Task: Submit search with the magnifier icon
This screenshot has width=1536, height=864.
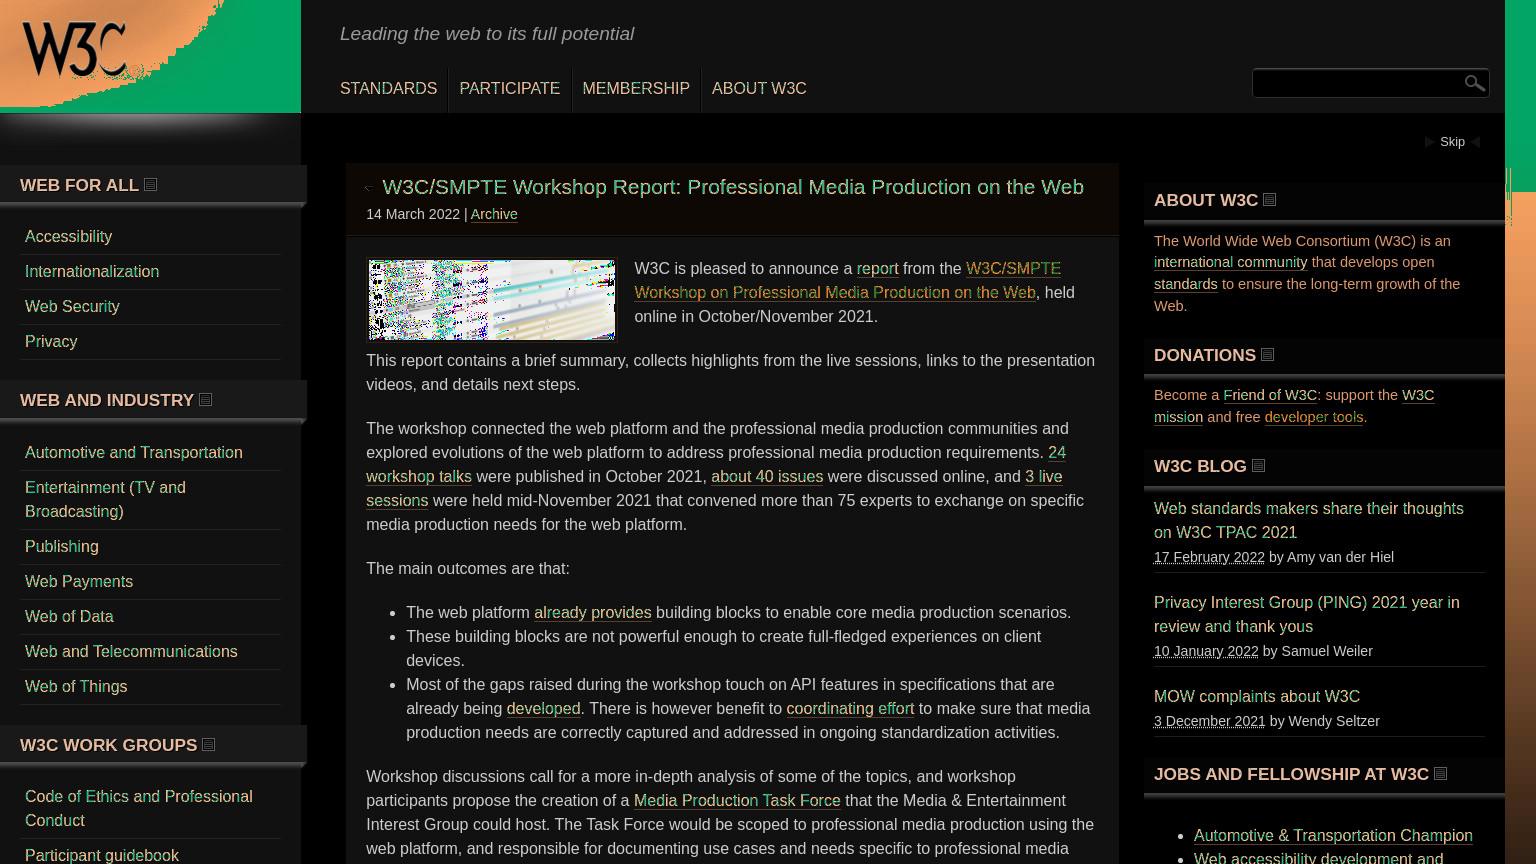Action: [x=1474, y=83]
